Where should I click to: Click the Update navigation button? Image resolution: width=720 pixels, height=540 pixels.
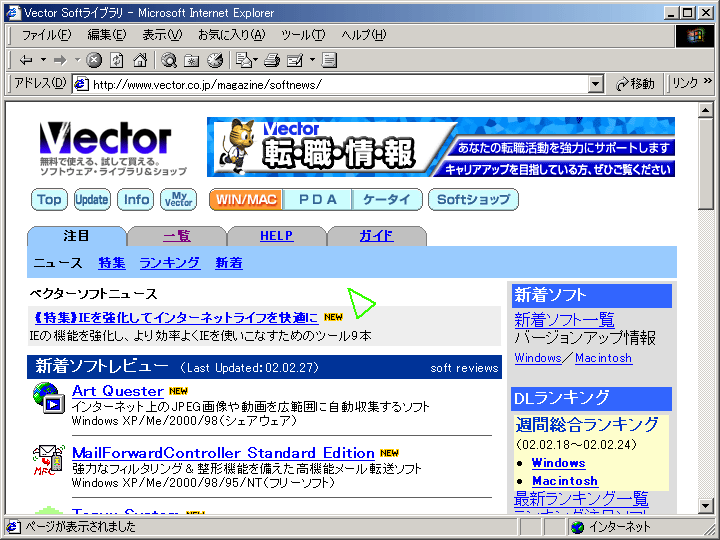coord(92,200)
